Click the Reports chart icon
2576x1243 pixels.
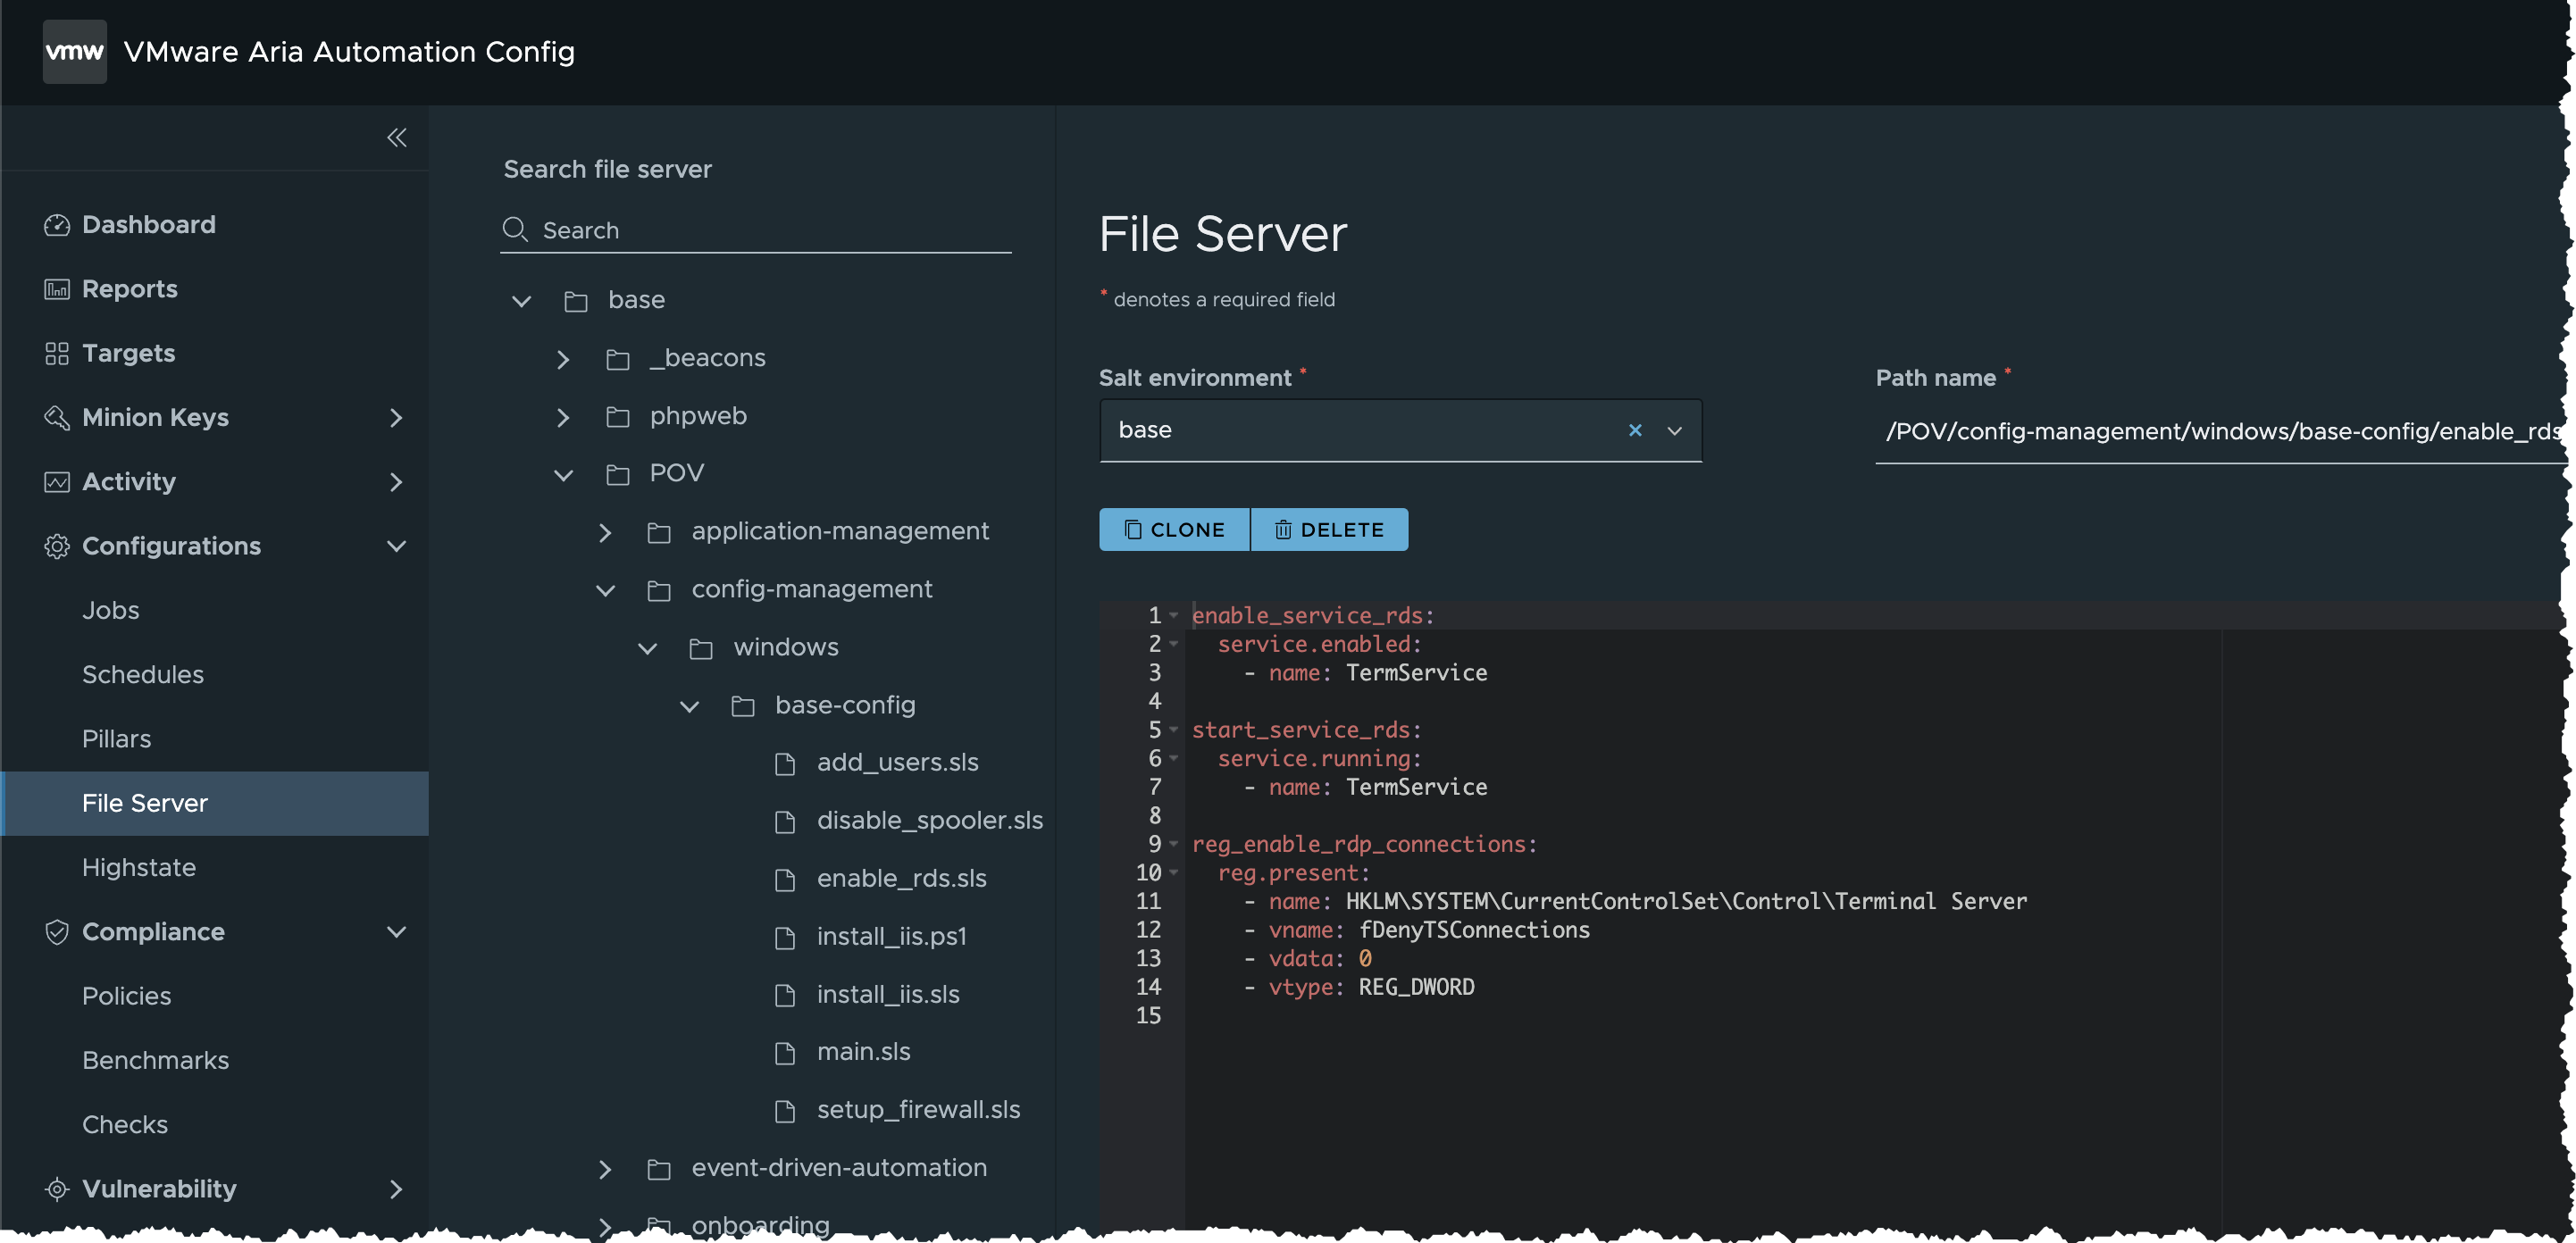coord(57,289)
